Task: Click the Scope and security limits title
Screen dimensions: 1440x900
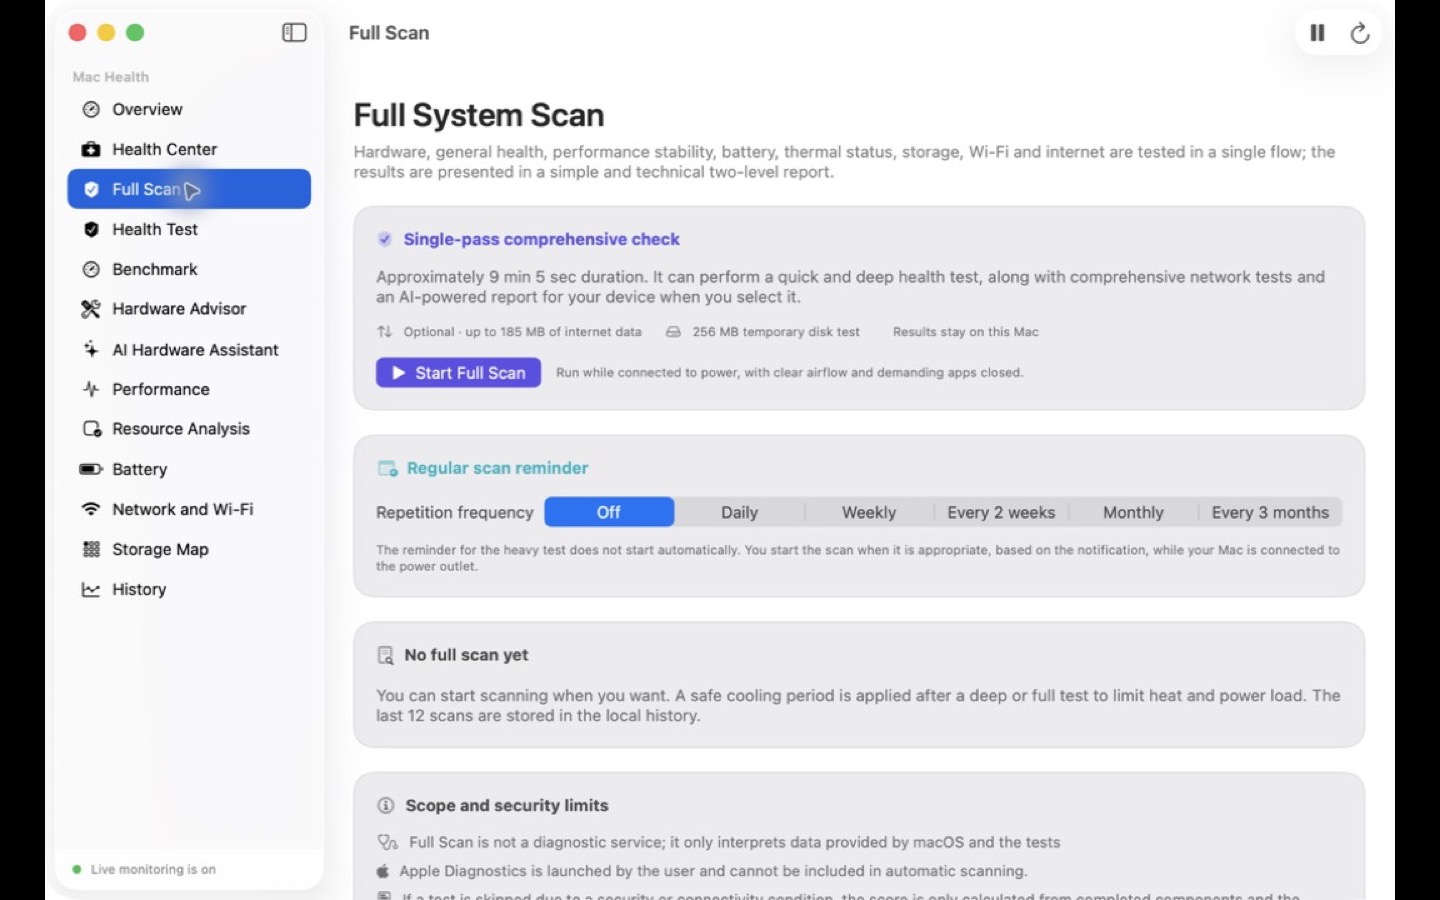Action: click(507, 805)
